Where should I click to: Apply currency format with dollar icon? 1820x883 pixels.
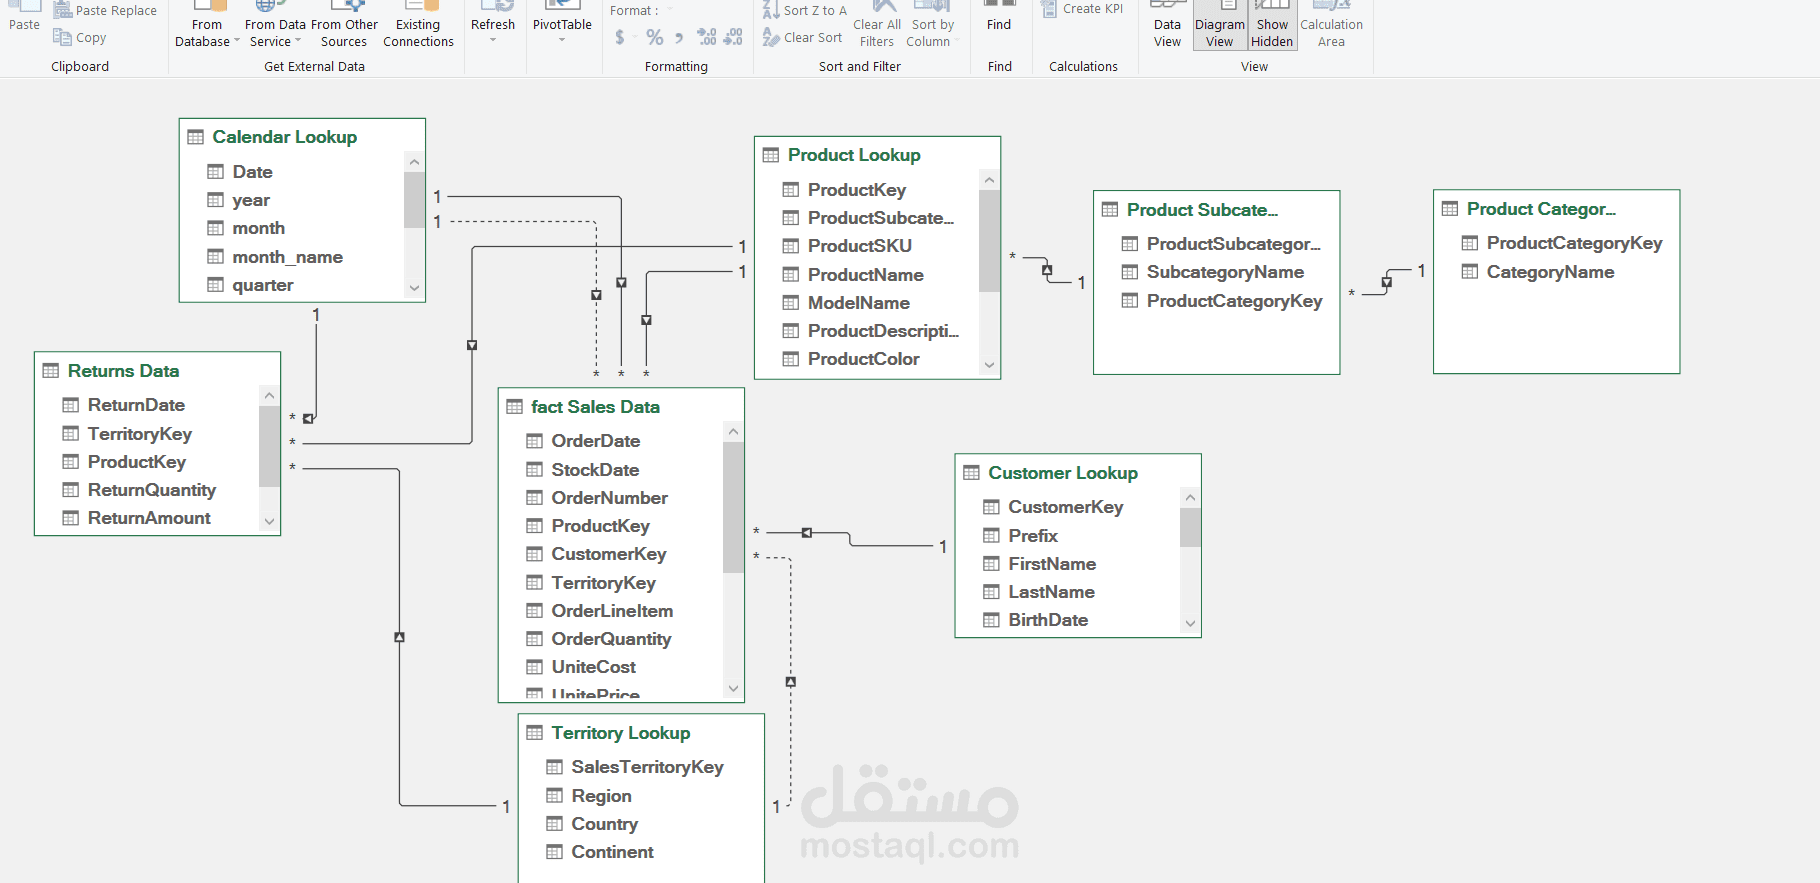coord(620,37)
